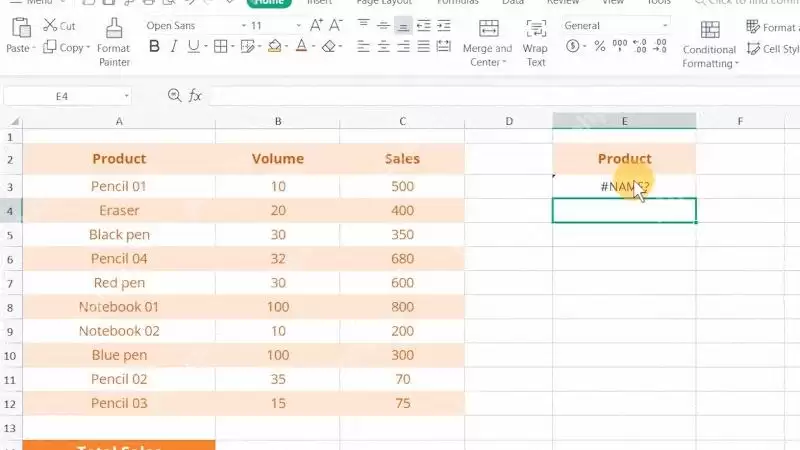The height and width of the screenshot is (450, 800).
Task: Select the Product header in column E
Action: coord(624,159)
